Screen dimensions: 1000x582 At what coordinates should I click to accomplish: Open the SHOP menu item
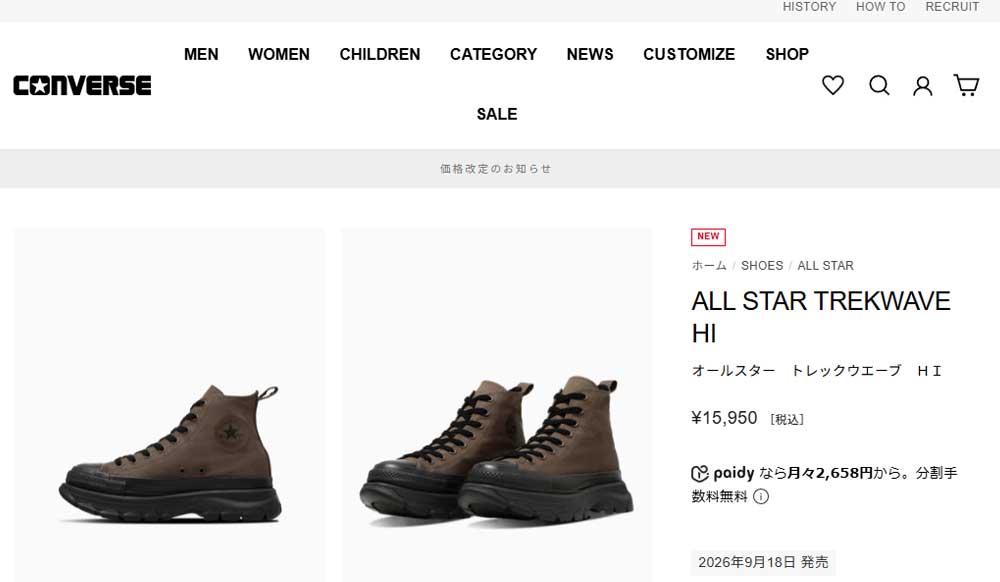pos(787,54)
